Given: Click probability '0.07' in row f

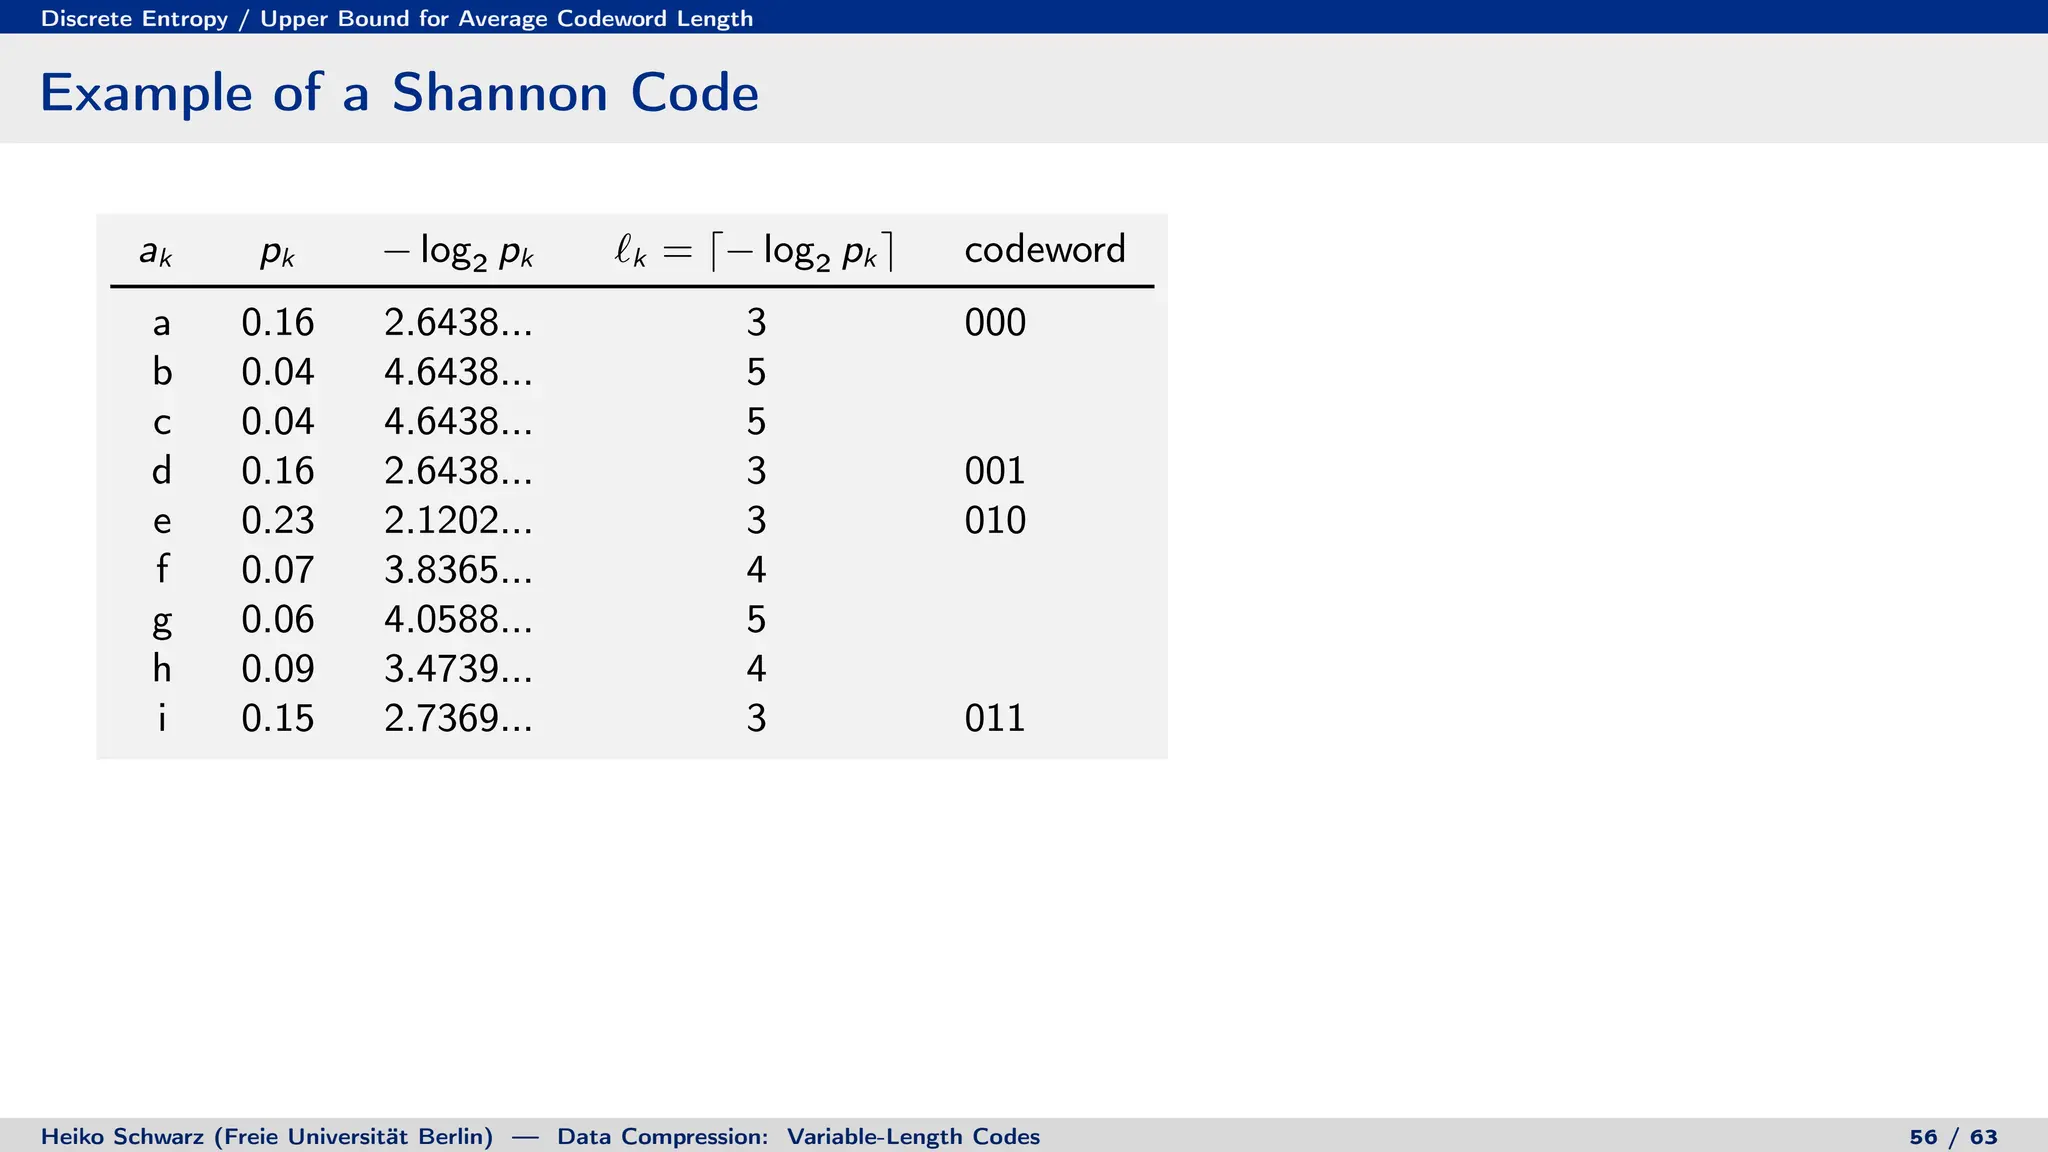Looking at the screenshot, I should pos(278,569).
